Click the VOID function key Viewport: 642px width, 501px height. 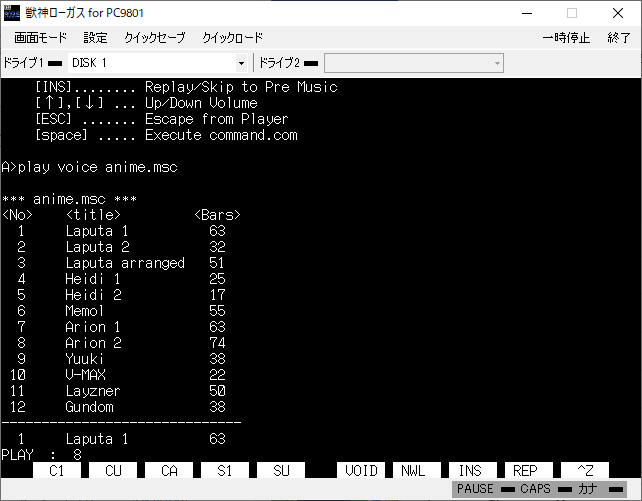(x=361, y=470)
